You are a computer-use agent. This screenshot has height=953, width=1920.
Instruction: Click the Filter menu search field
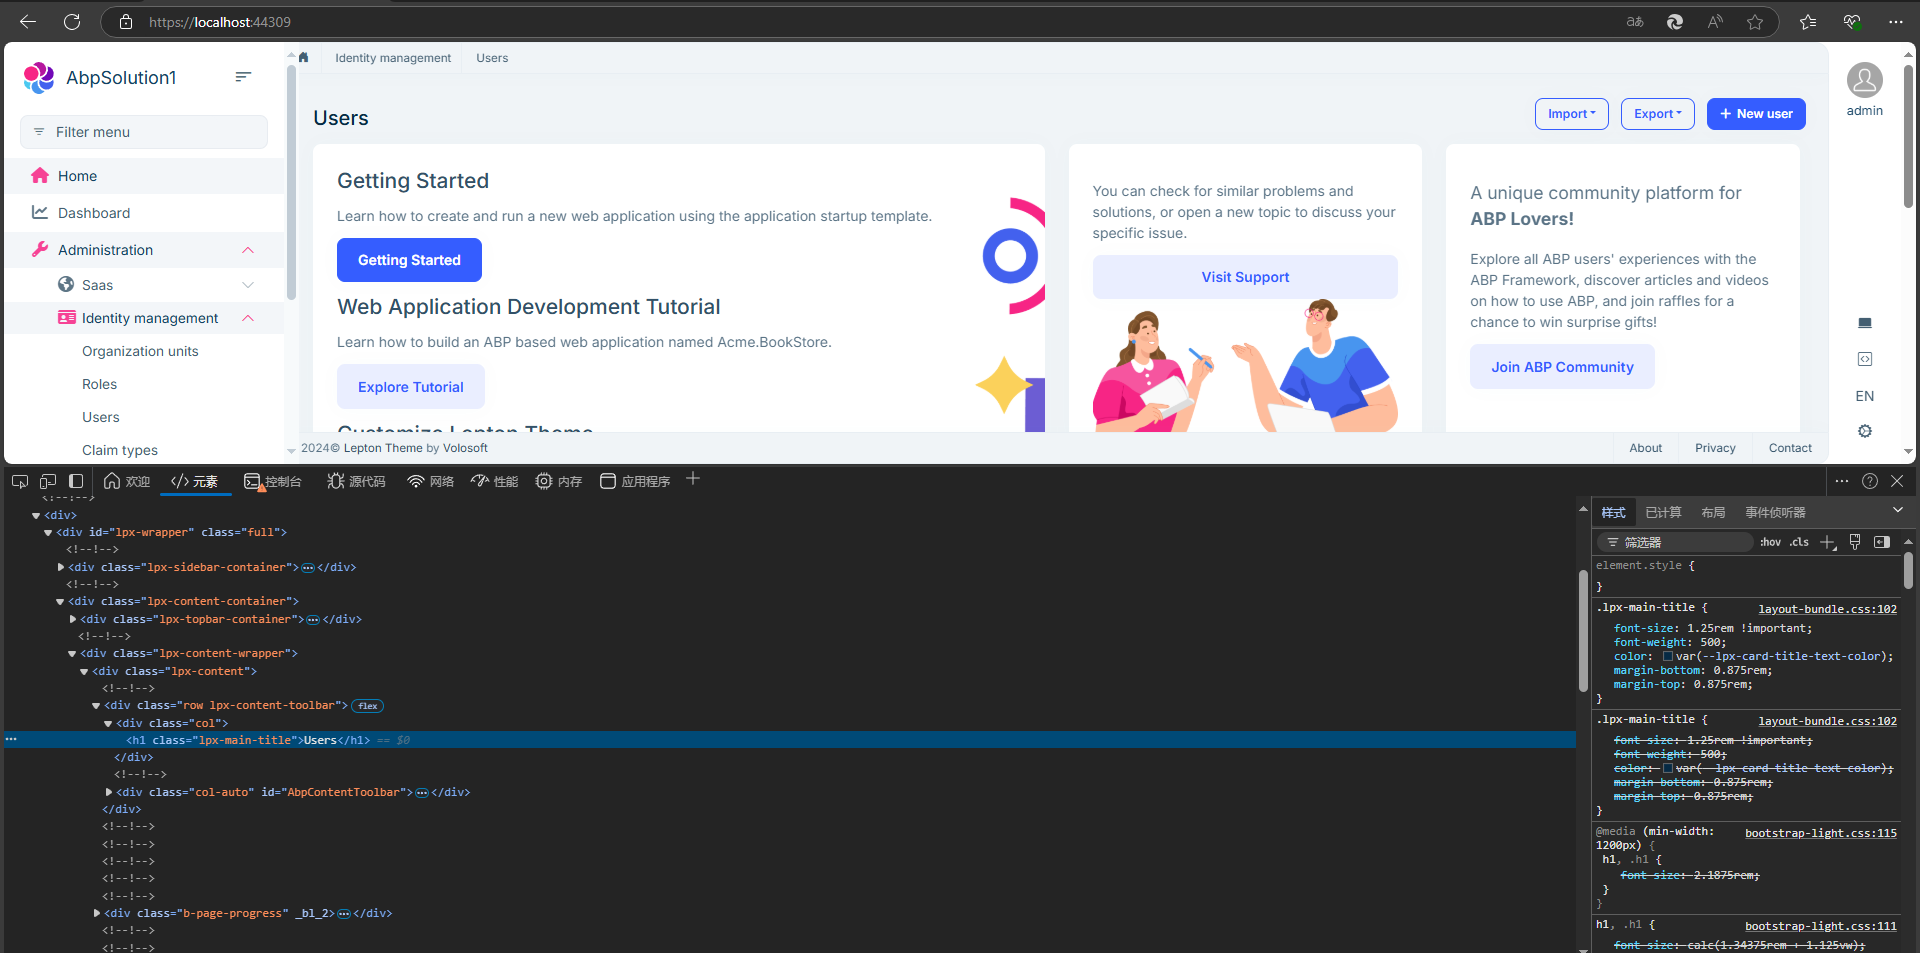click(144, 132)
